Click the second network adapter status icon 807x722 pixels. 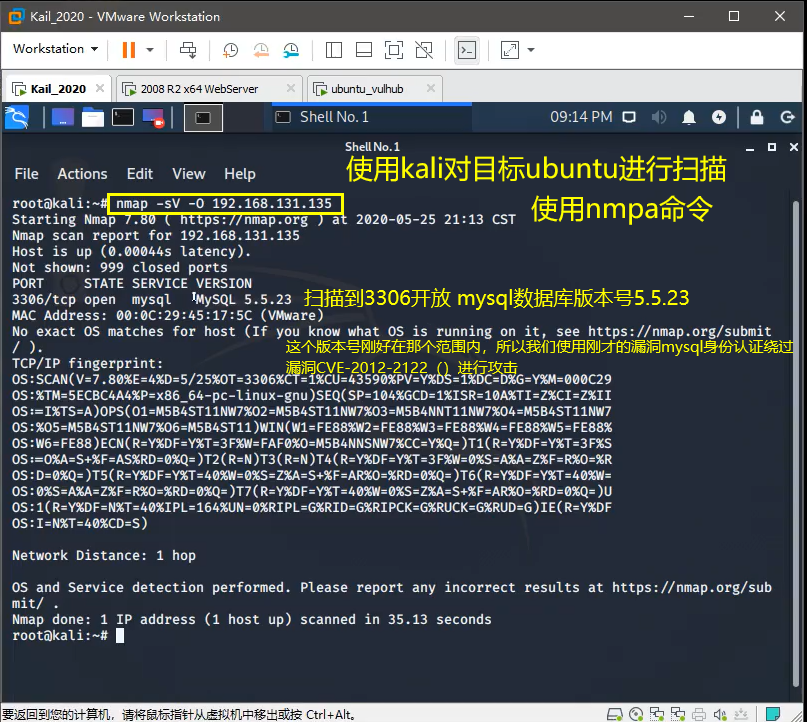[x=678, y=714]
